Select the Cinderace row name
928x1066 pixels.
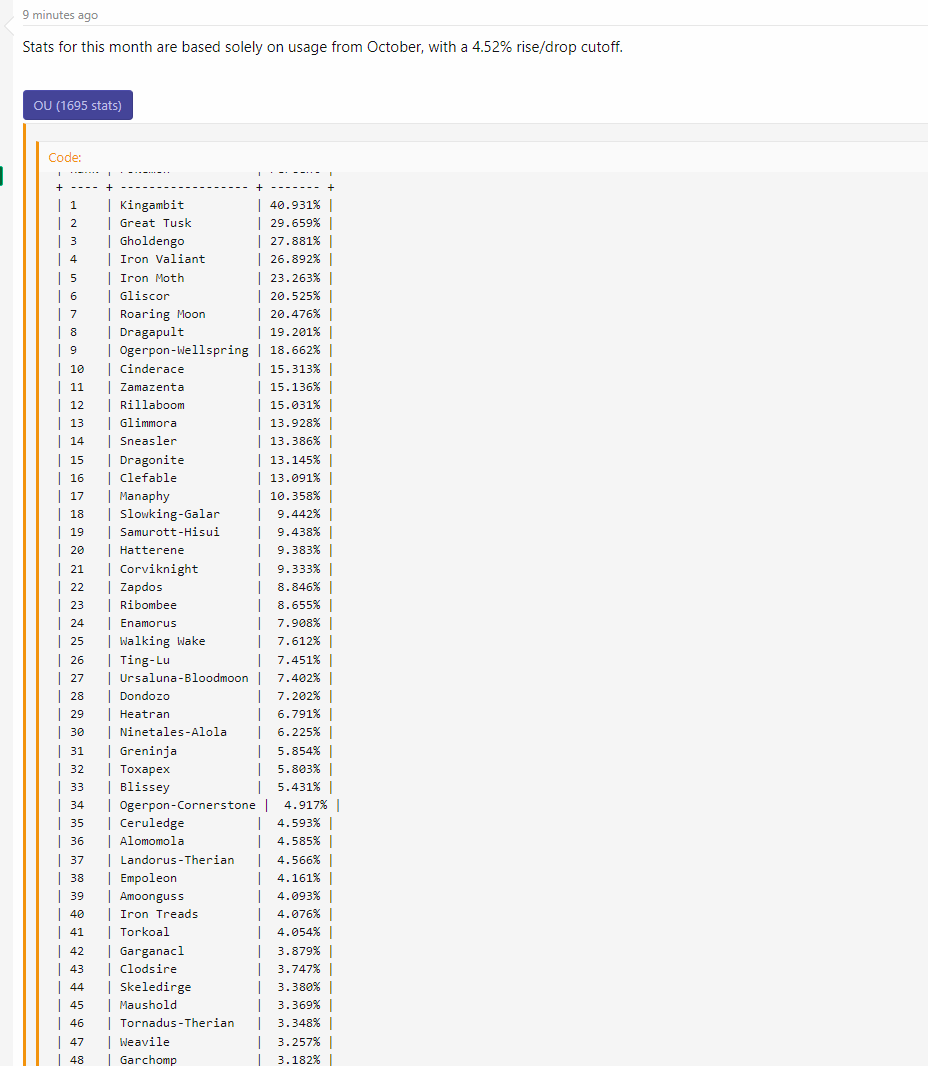pos(152,369)
